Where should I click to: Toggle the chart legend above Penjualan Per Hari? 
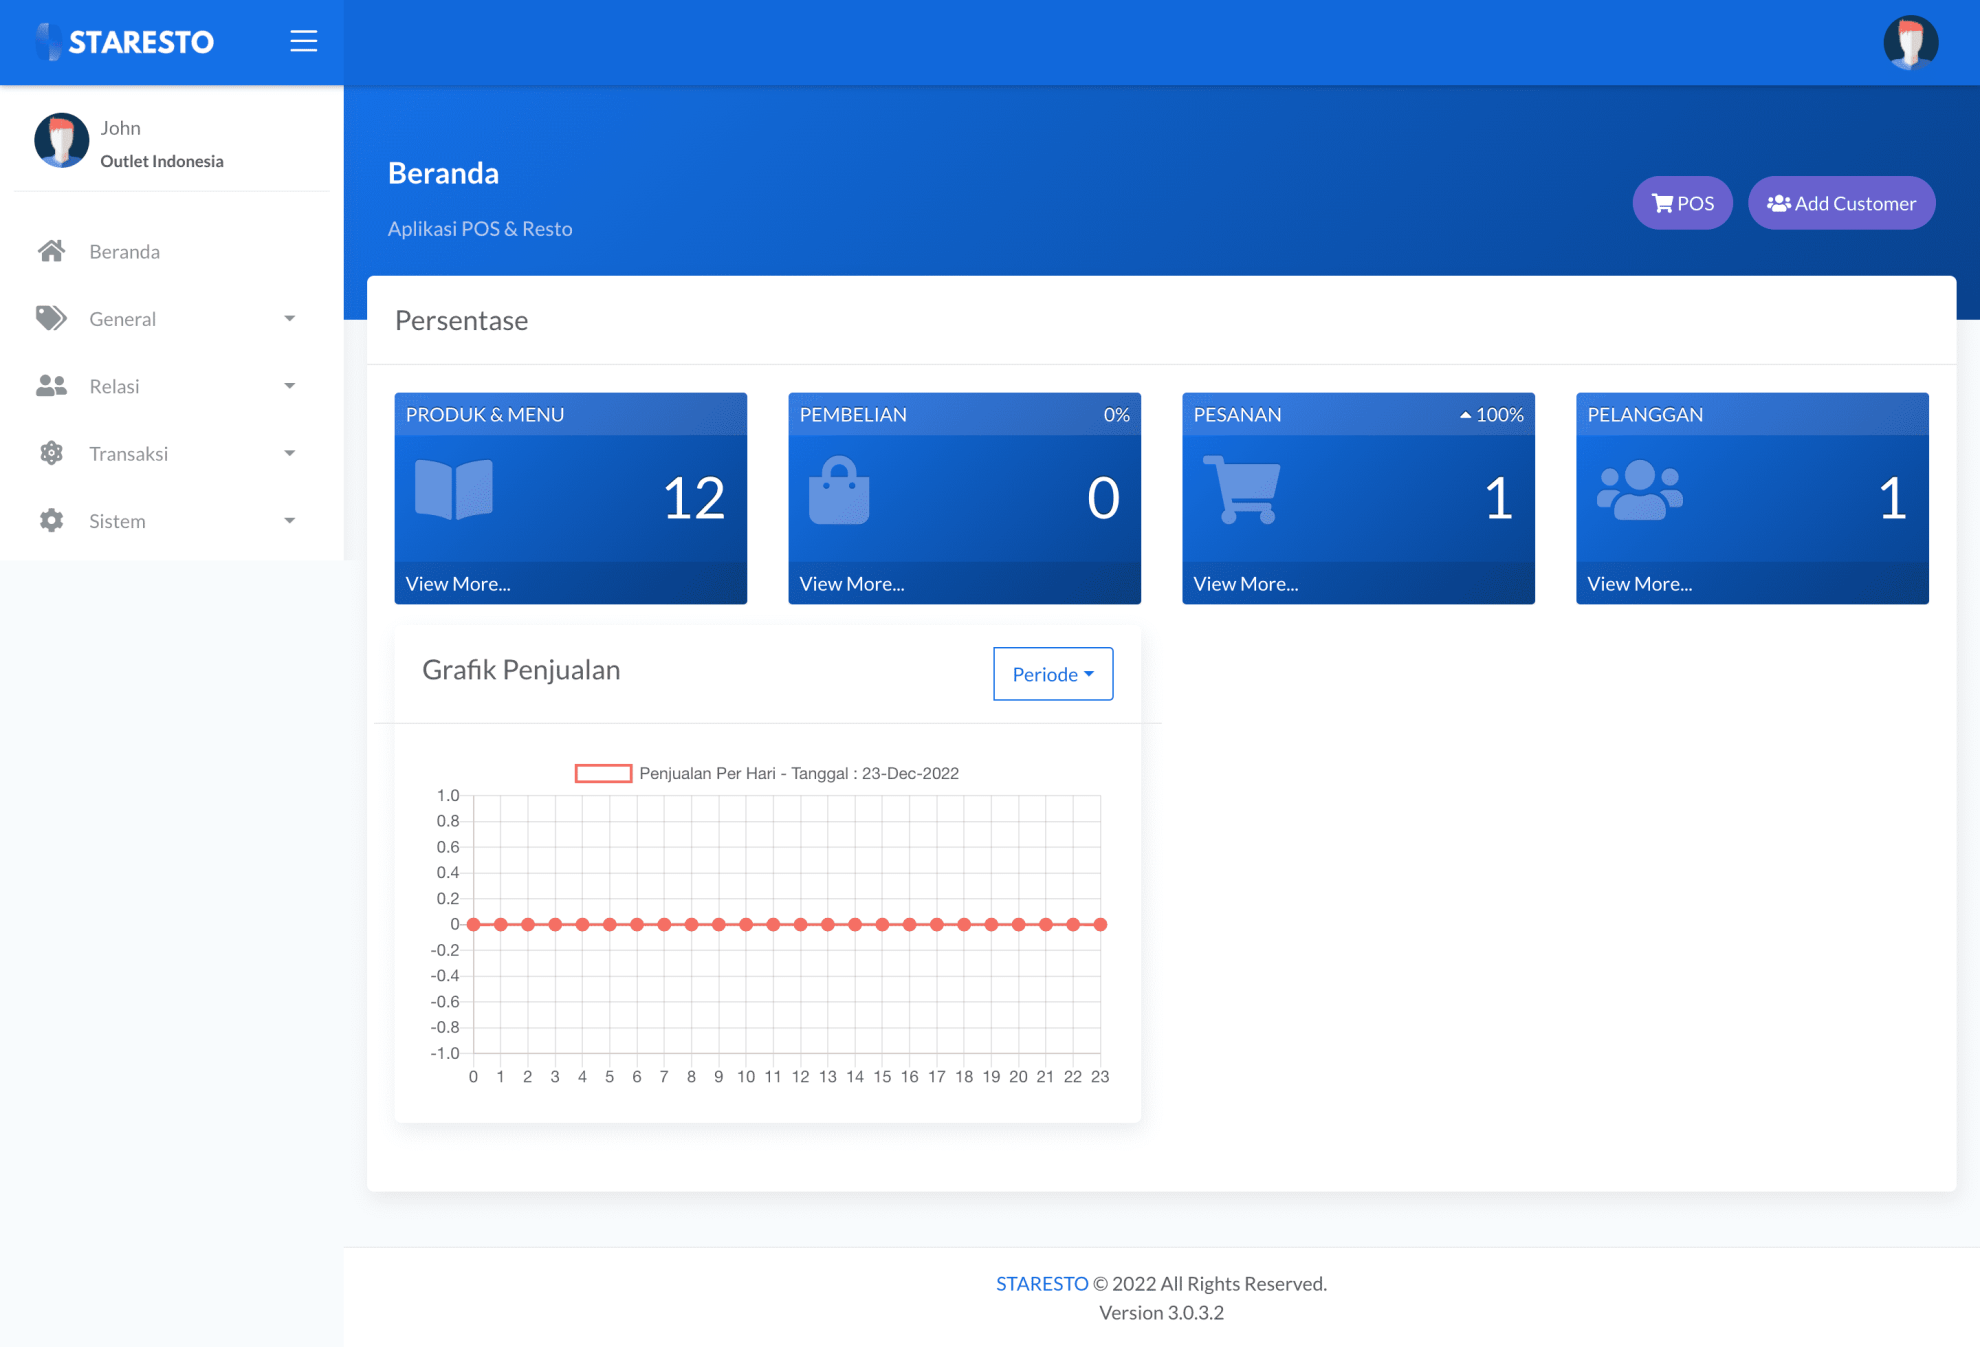pos(603,772)
